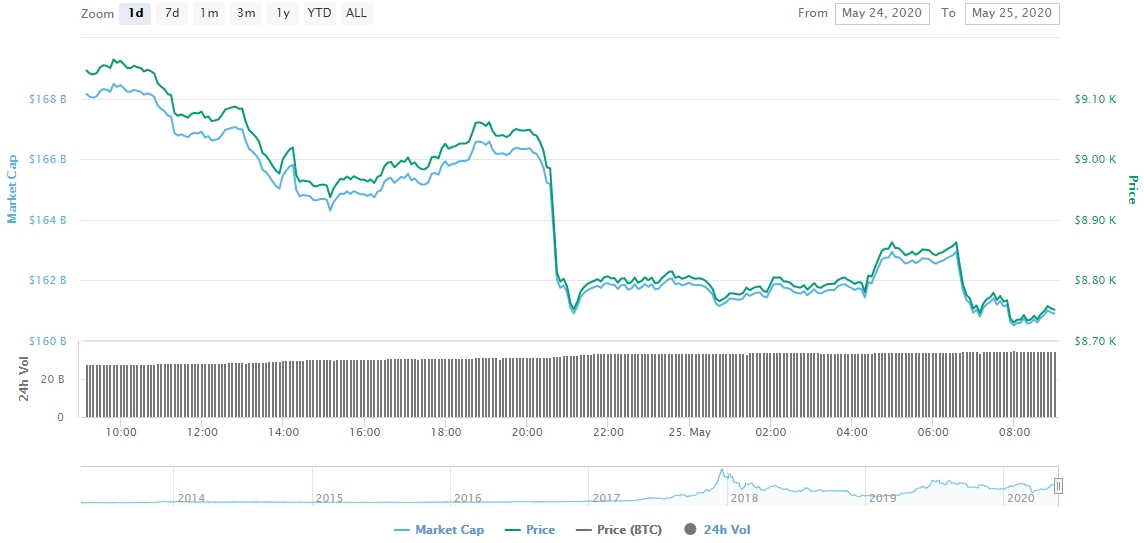The height and width of the screenshot is (543, 1144).
Task: Click the Market Cap axis title
Action: (x=12, y=188)
